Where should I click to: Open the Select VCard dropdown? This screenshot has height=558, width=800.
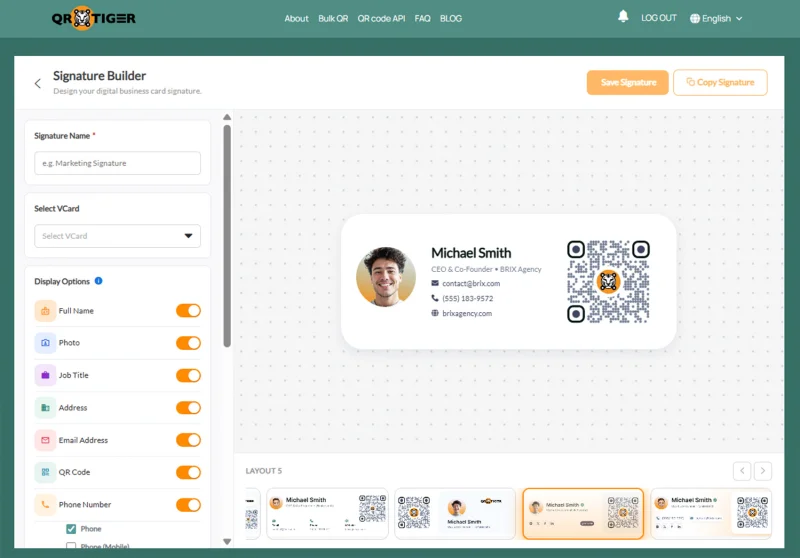coord(117,236)
